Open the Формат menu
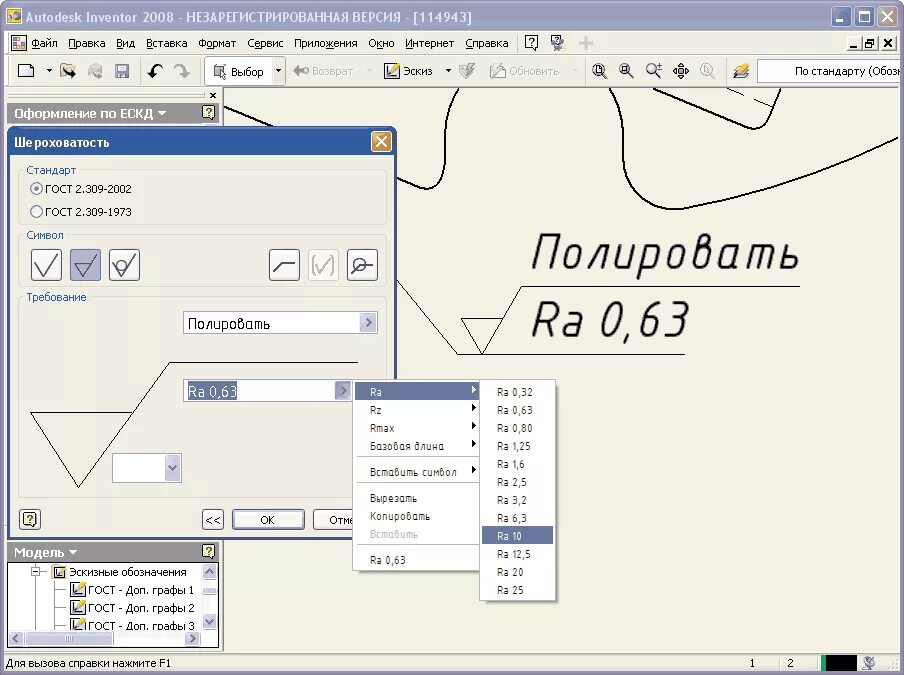Image resolution: width=904 pixels, height=675 pixels. [x=217, y=43]
